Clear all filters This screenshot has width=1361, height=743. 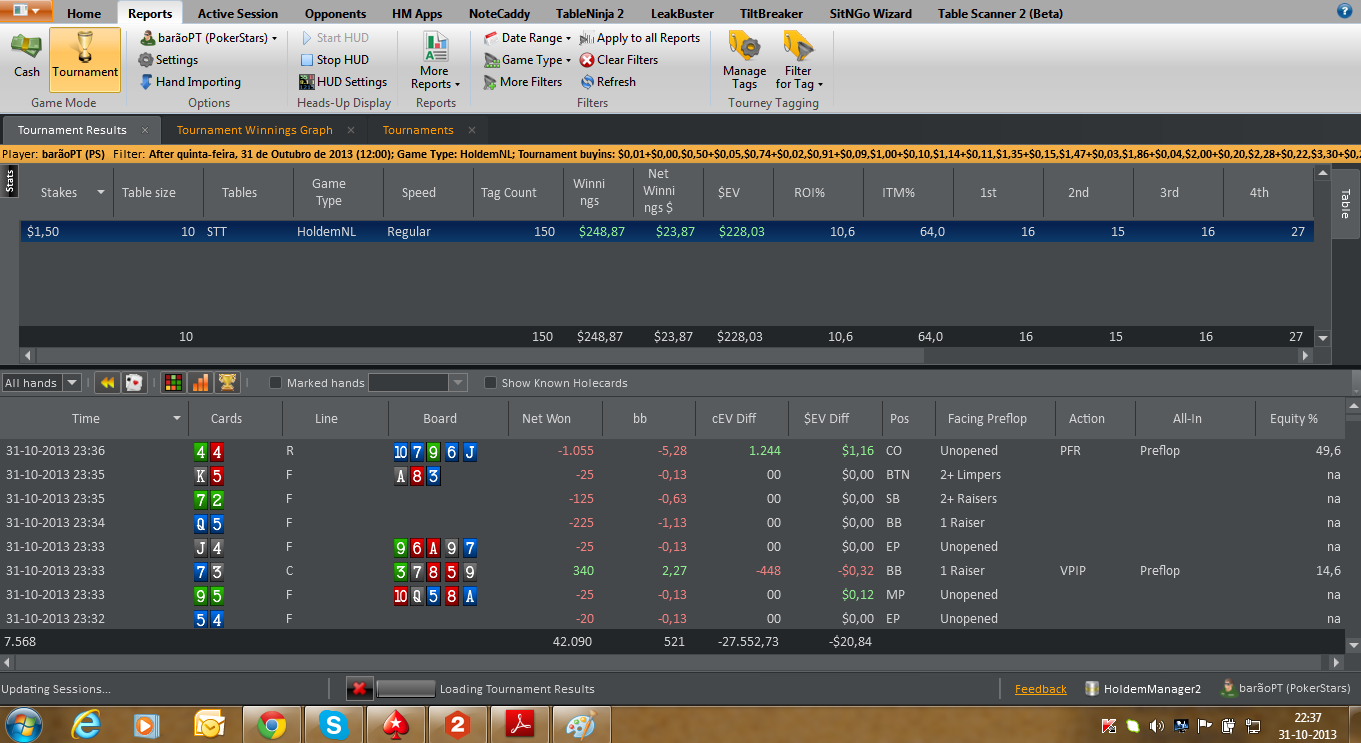[619, 60]
